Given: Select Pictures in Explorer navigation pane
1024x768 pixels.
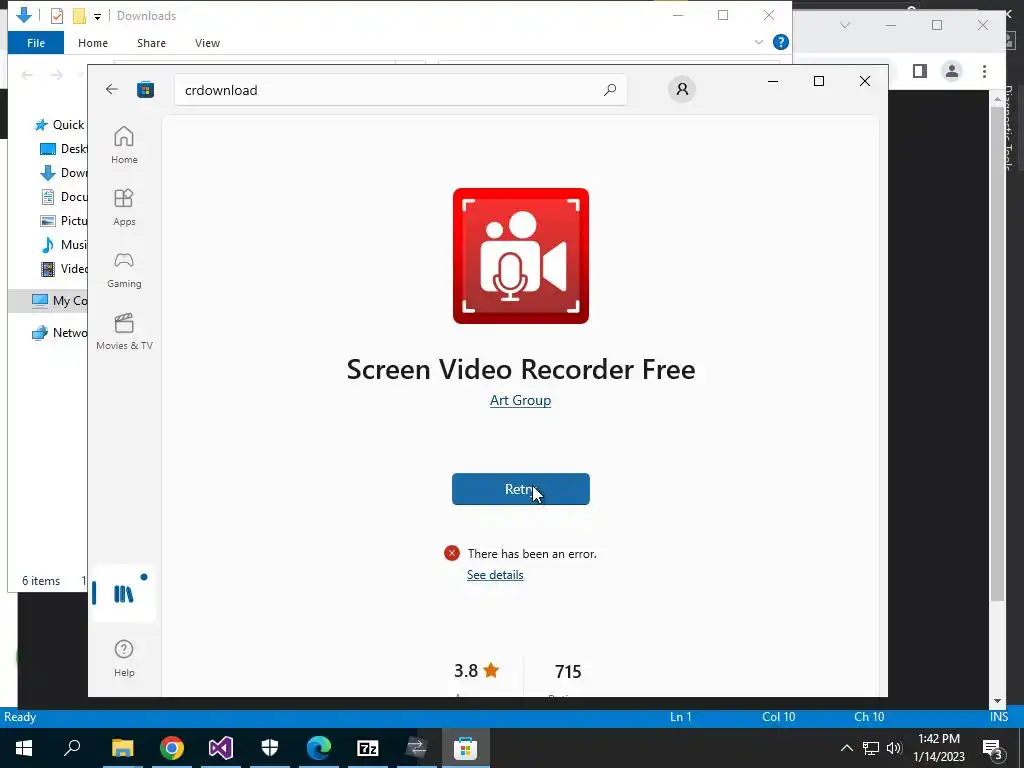Looking at the screenshot, I should click(x=64, y=221).
